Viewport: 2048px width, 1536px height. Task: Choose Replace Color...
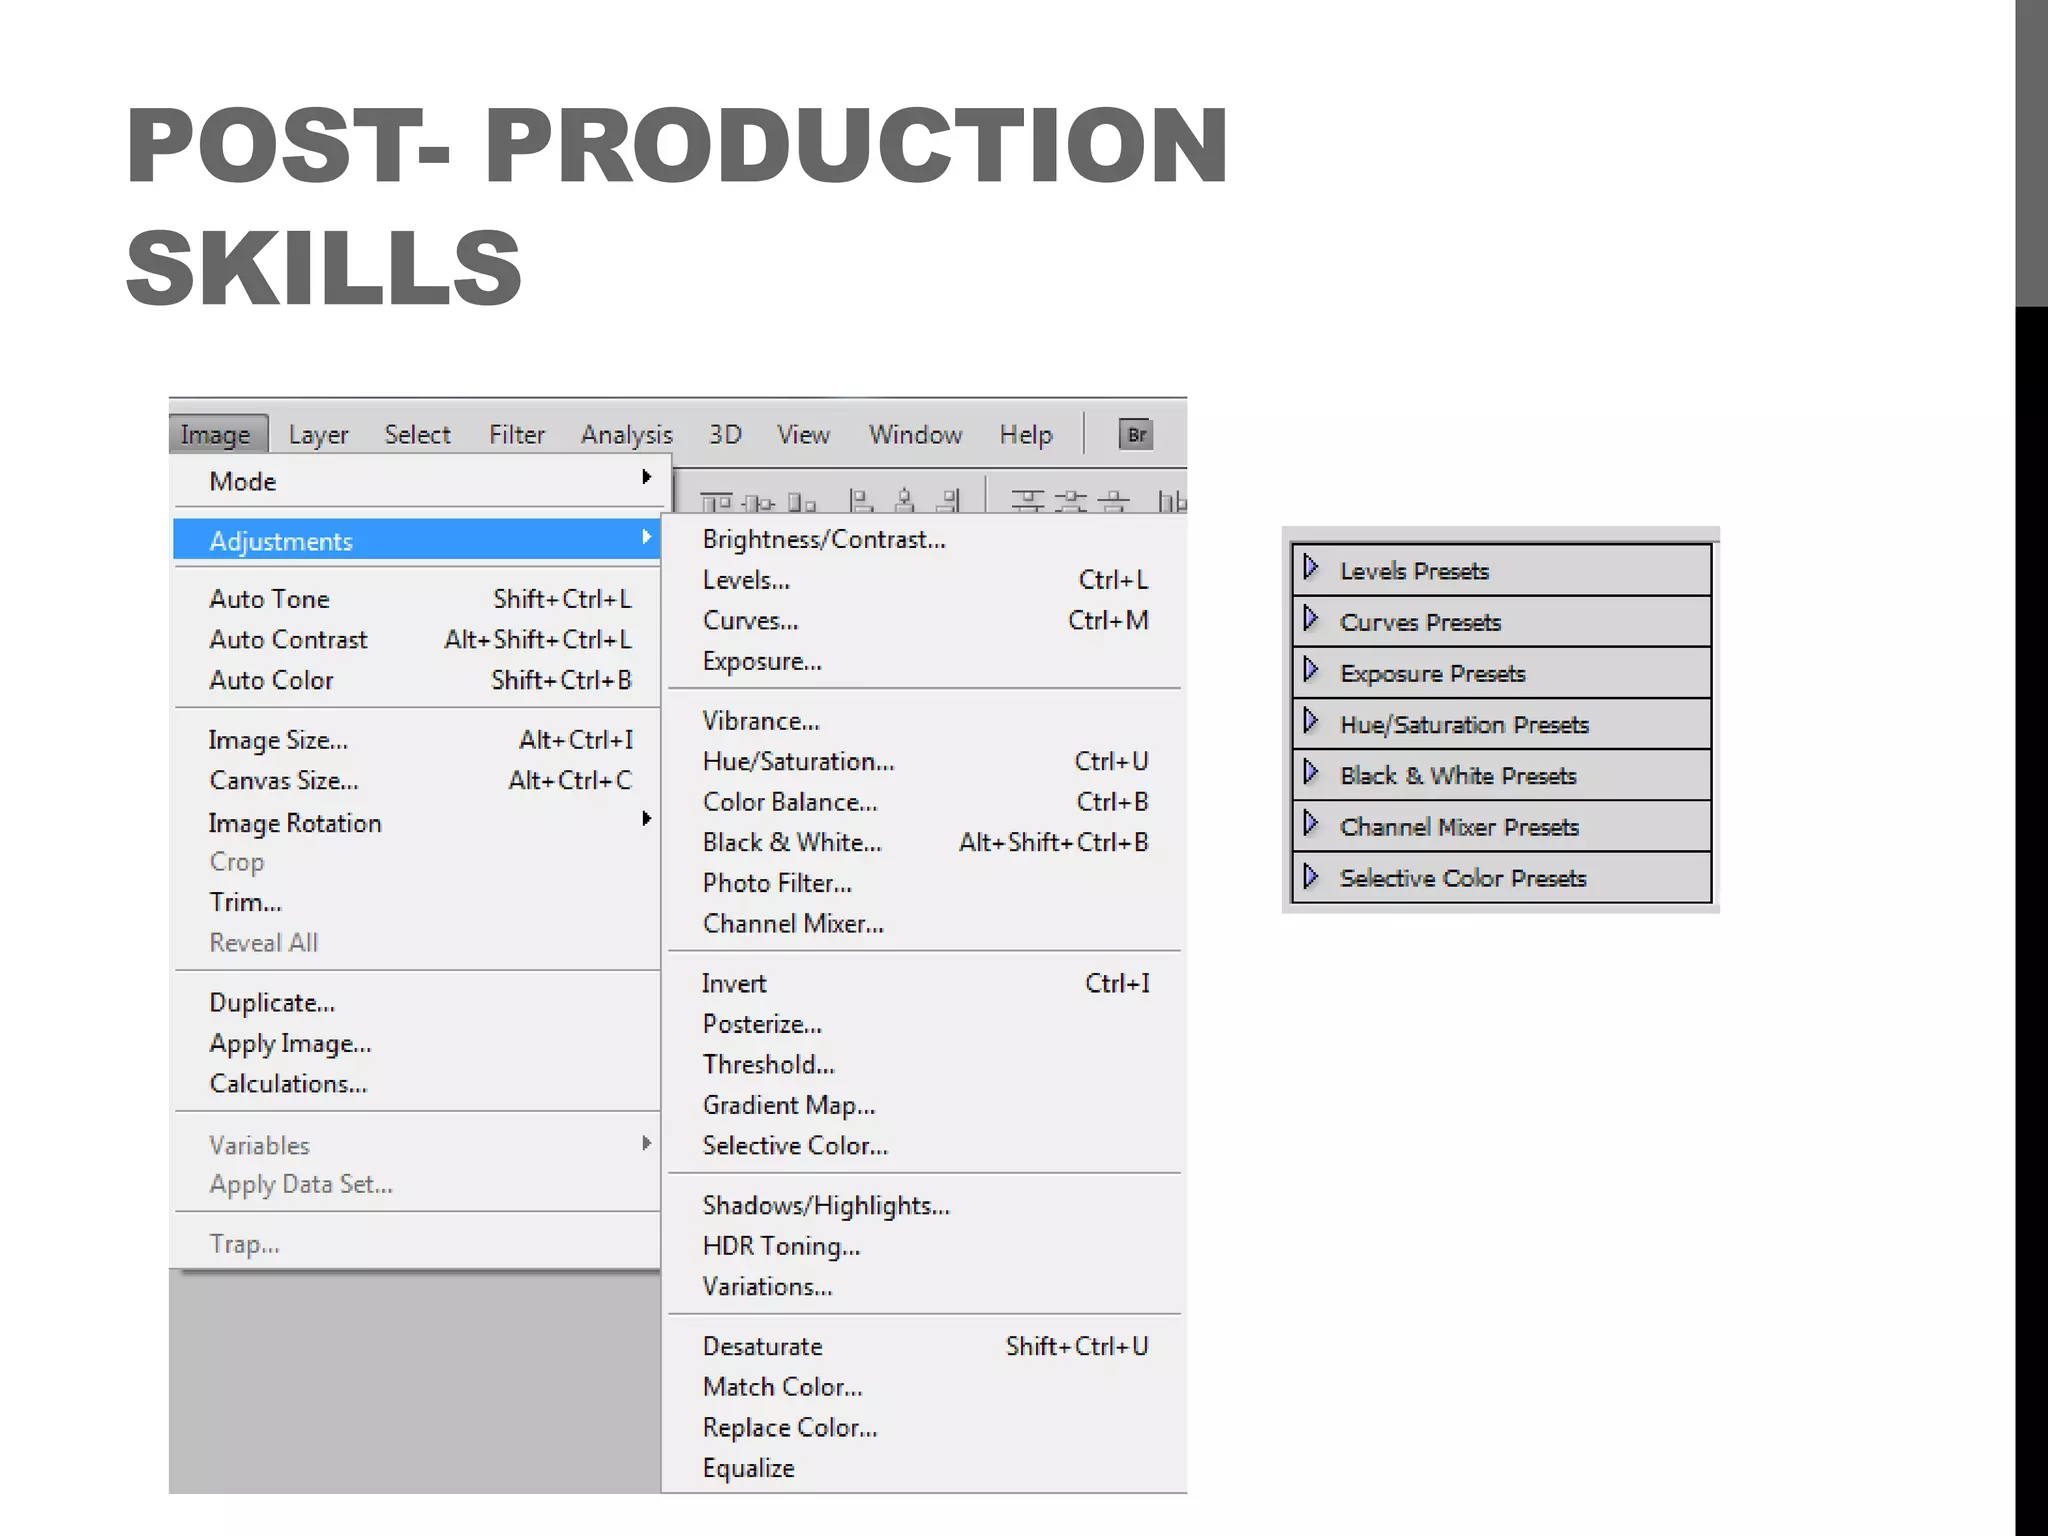point(924,1427)
